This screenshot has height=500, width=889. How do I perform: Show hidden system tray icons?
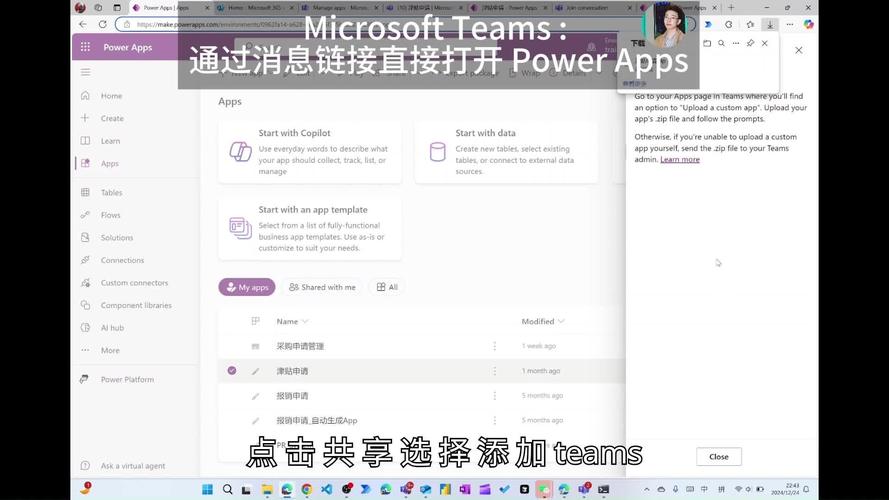[646, 489]
